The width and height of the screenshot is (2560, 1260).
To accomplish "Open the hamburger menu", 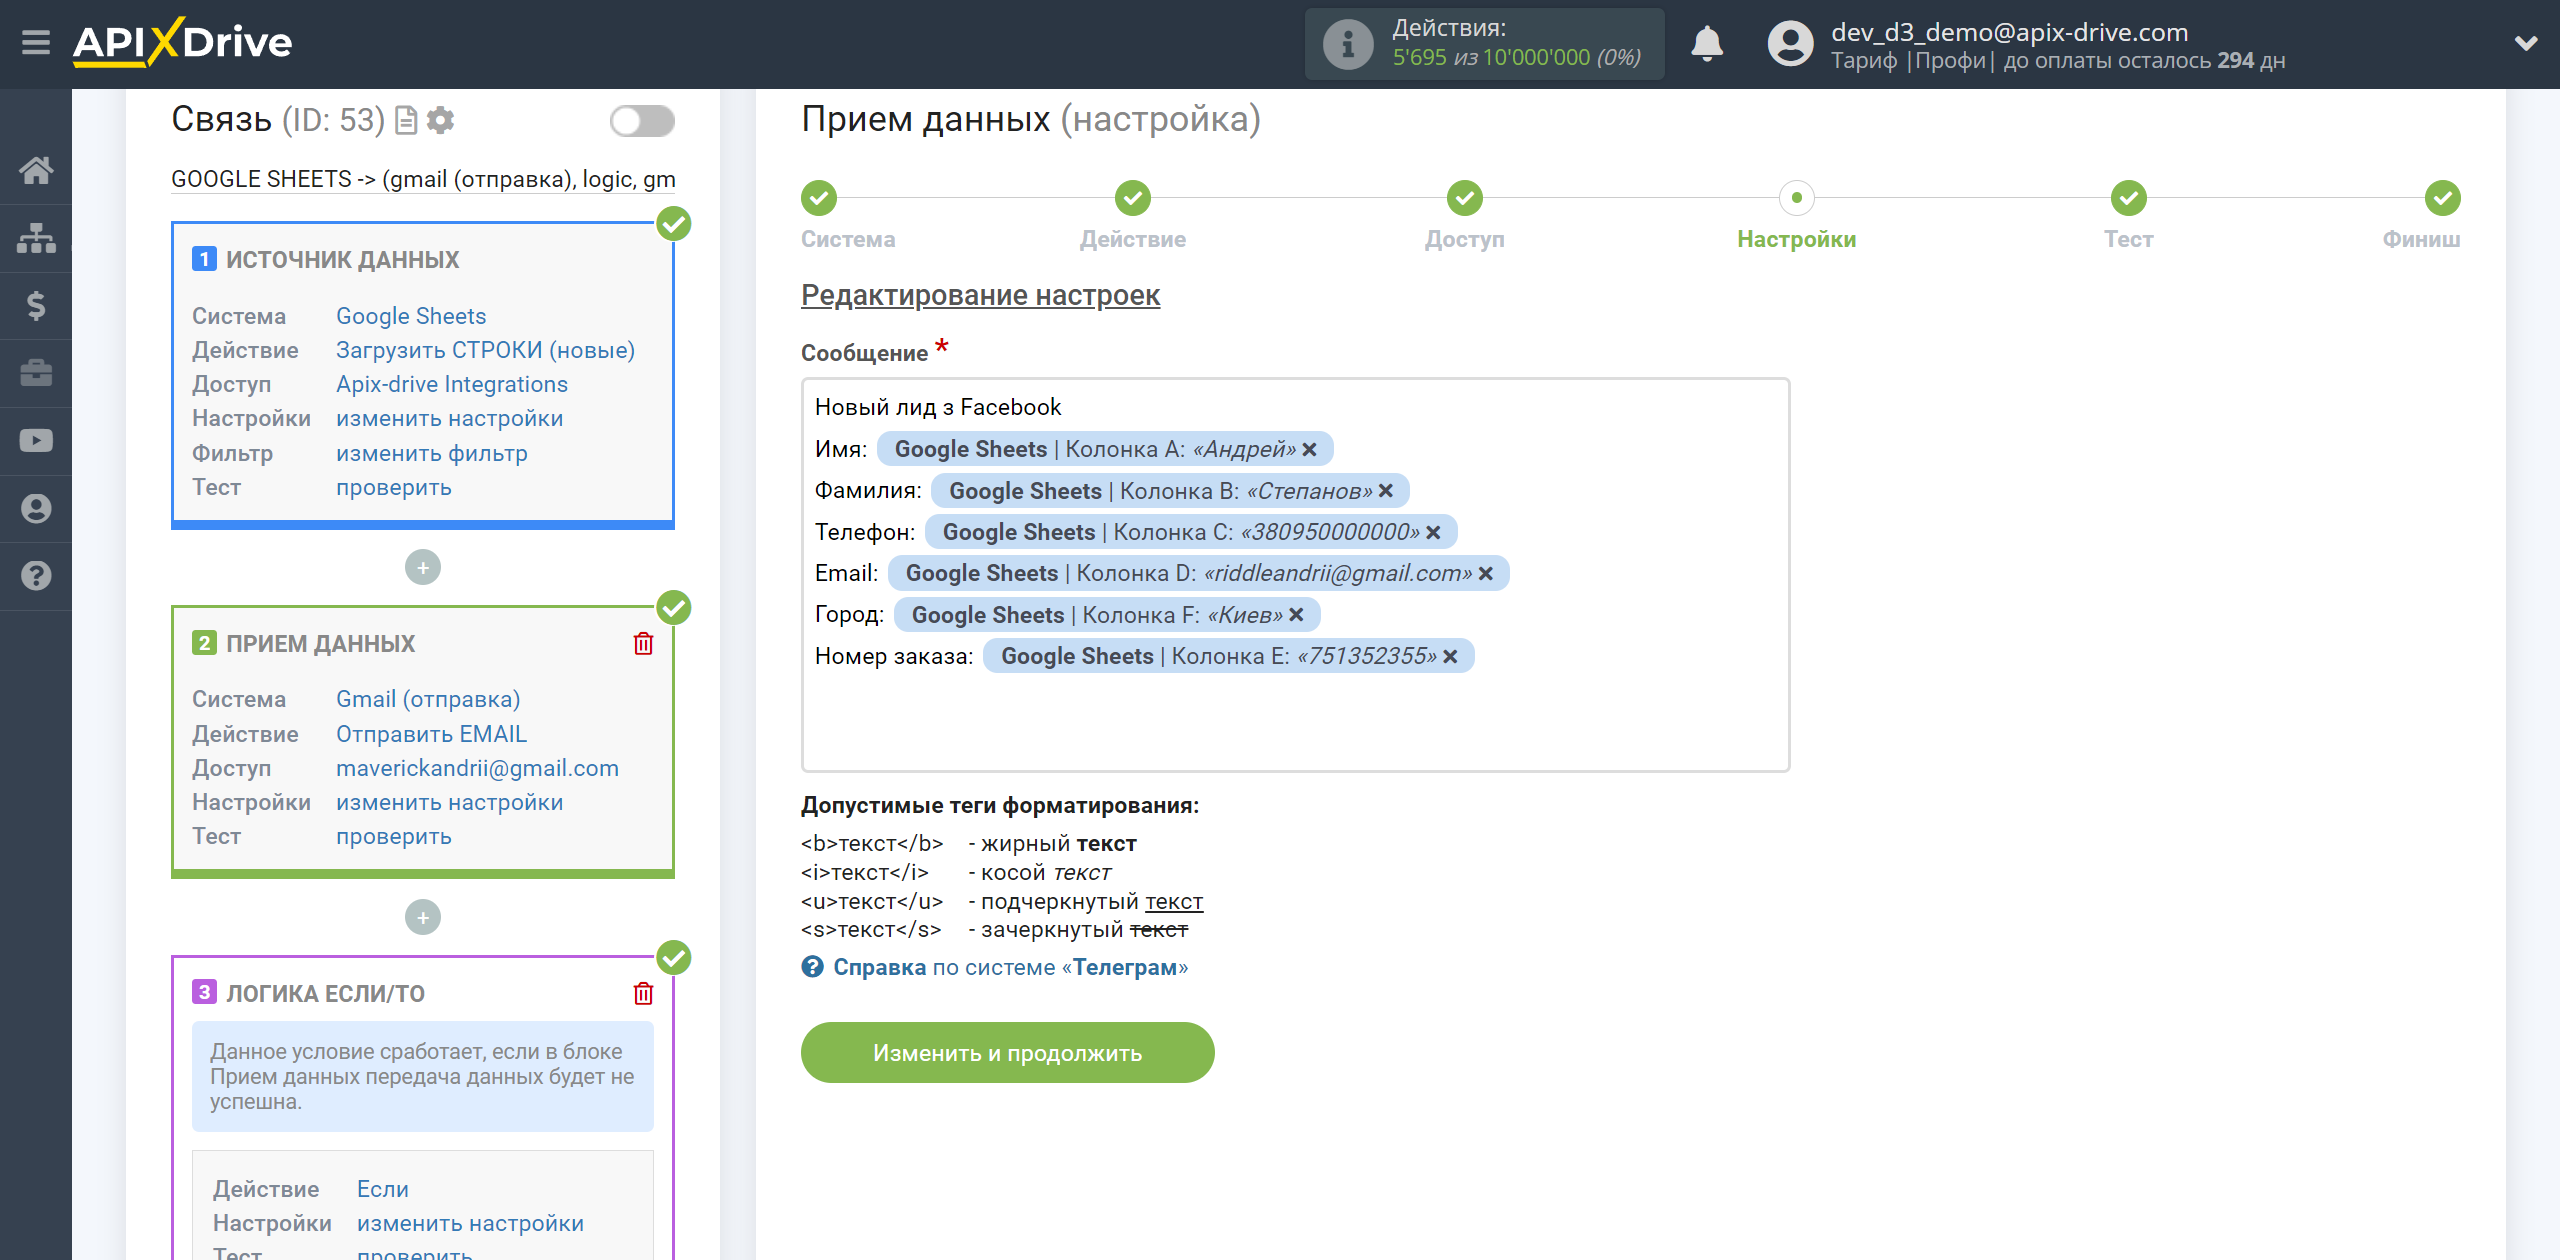I will tap(36, 43).
